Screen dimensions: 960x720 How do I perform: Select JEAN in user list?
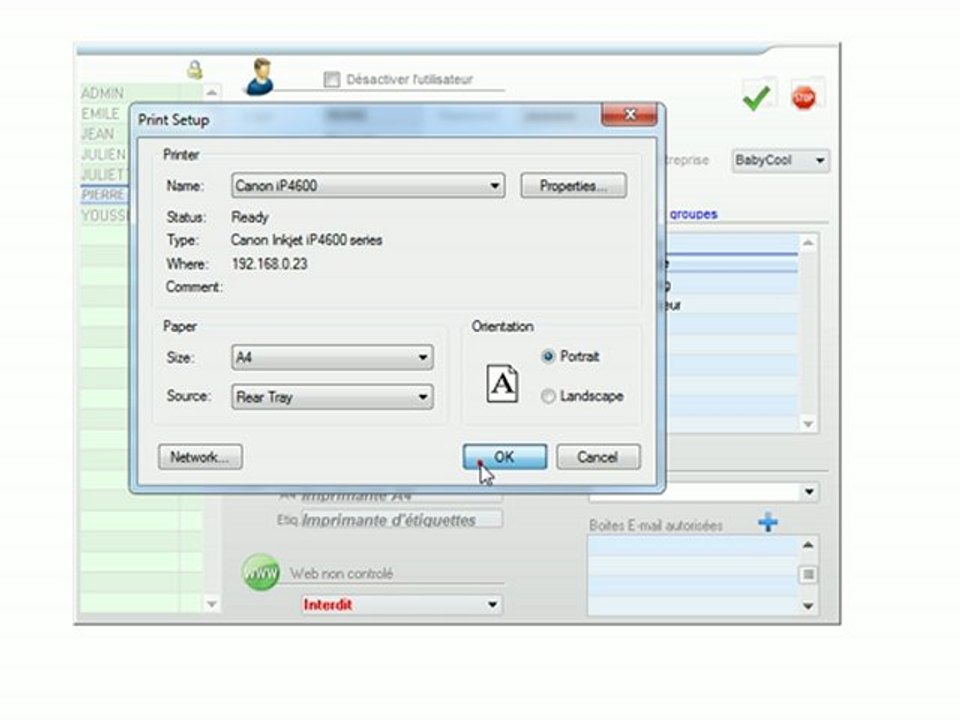(98, 134)
